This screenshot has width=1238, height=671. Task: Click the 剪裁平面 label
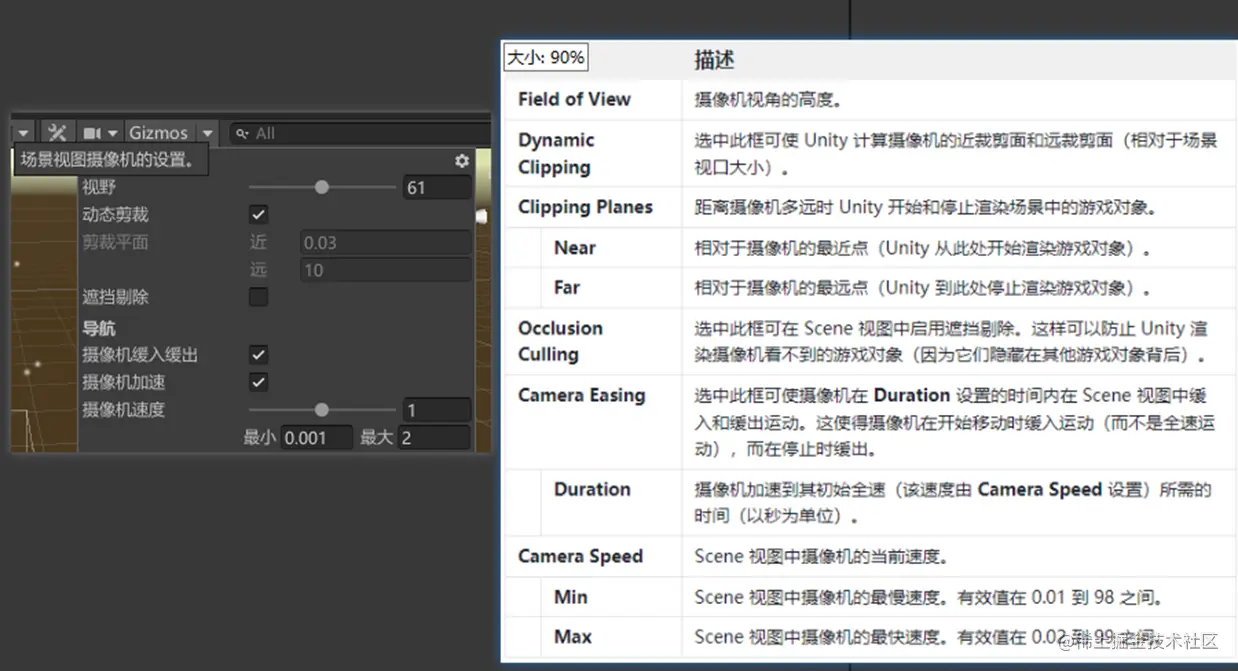(115, 242)
